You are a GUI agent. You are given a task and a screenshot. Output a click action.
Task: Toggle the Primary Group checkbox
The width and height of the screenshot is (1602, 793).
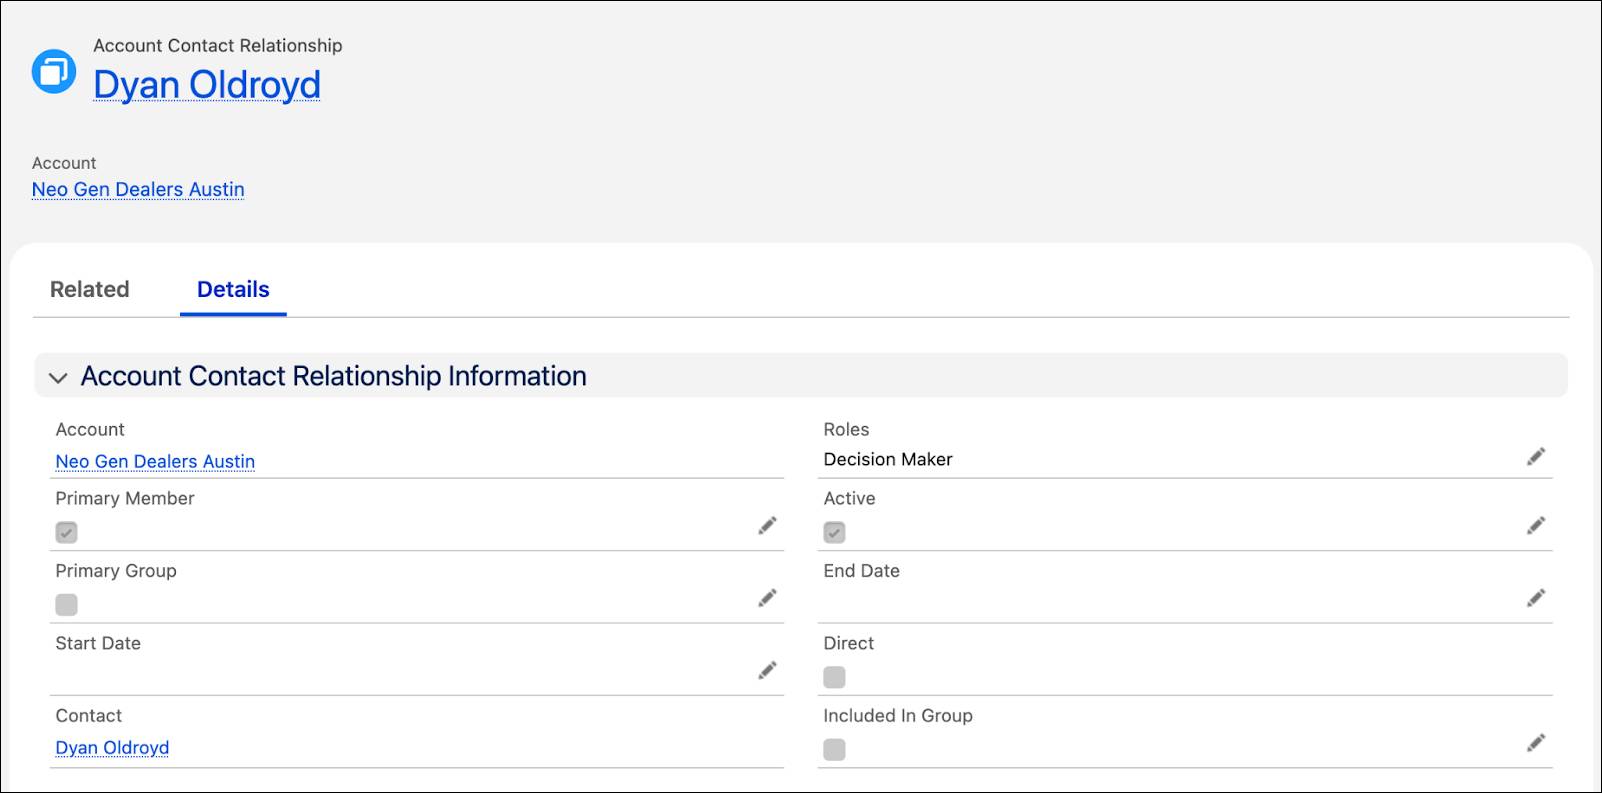pos(66,605)
